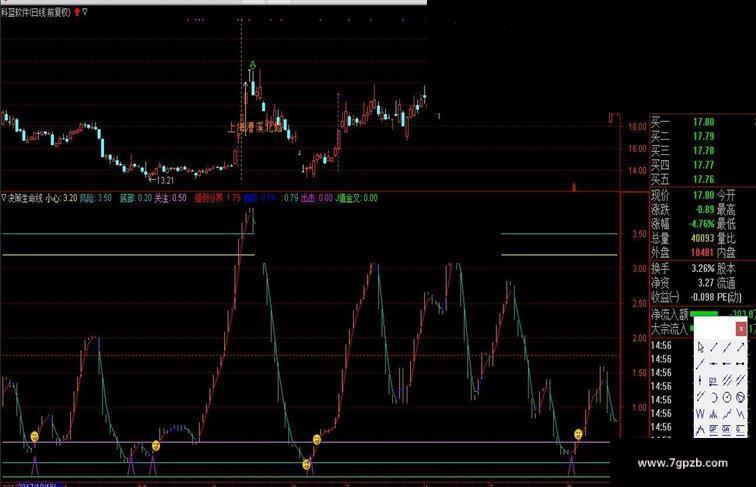This screenshot has width=756, height=487.
Task: Click the purple triangle spike below leftmost smiley
Action: (35, 465)
